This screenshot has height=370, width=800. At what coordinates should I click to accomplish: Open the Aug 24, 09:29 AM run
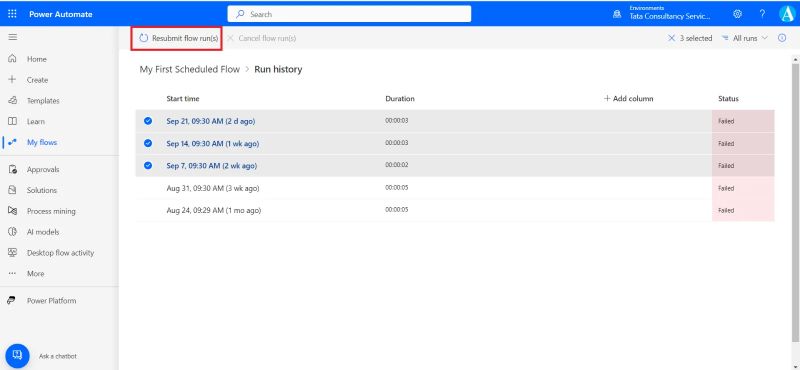pyautogui.click(x=214, y=210)
